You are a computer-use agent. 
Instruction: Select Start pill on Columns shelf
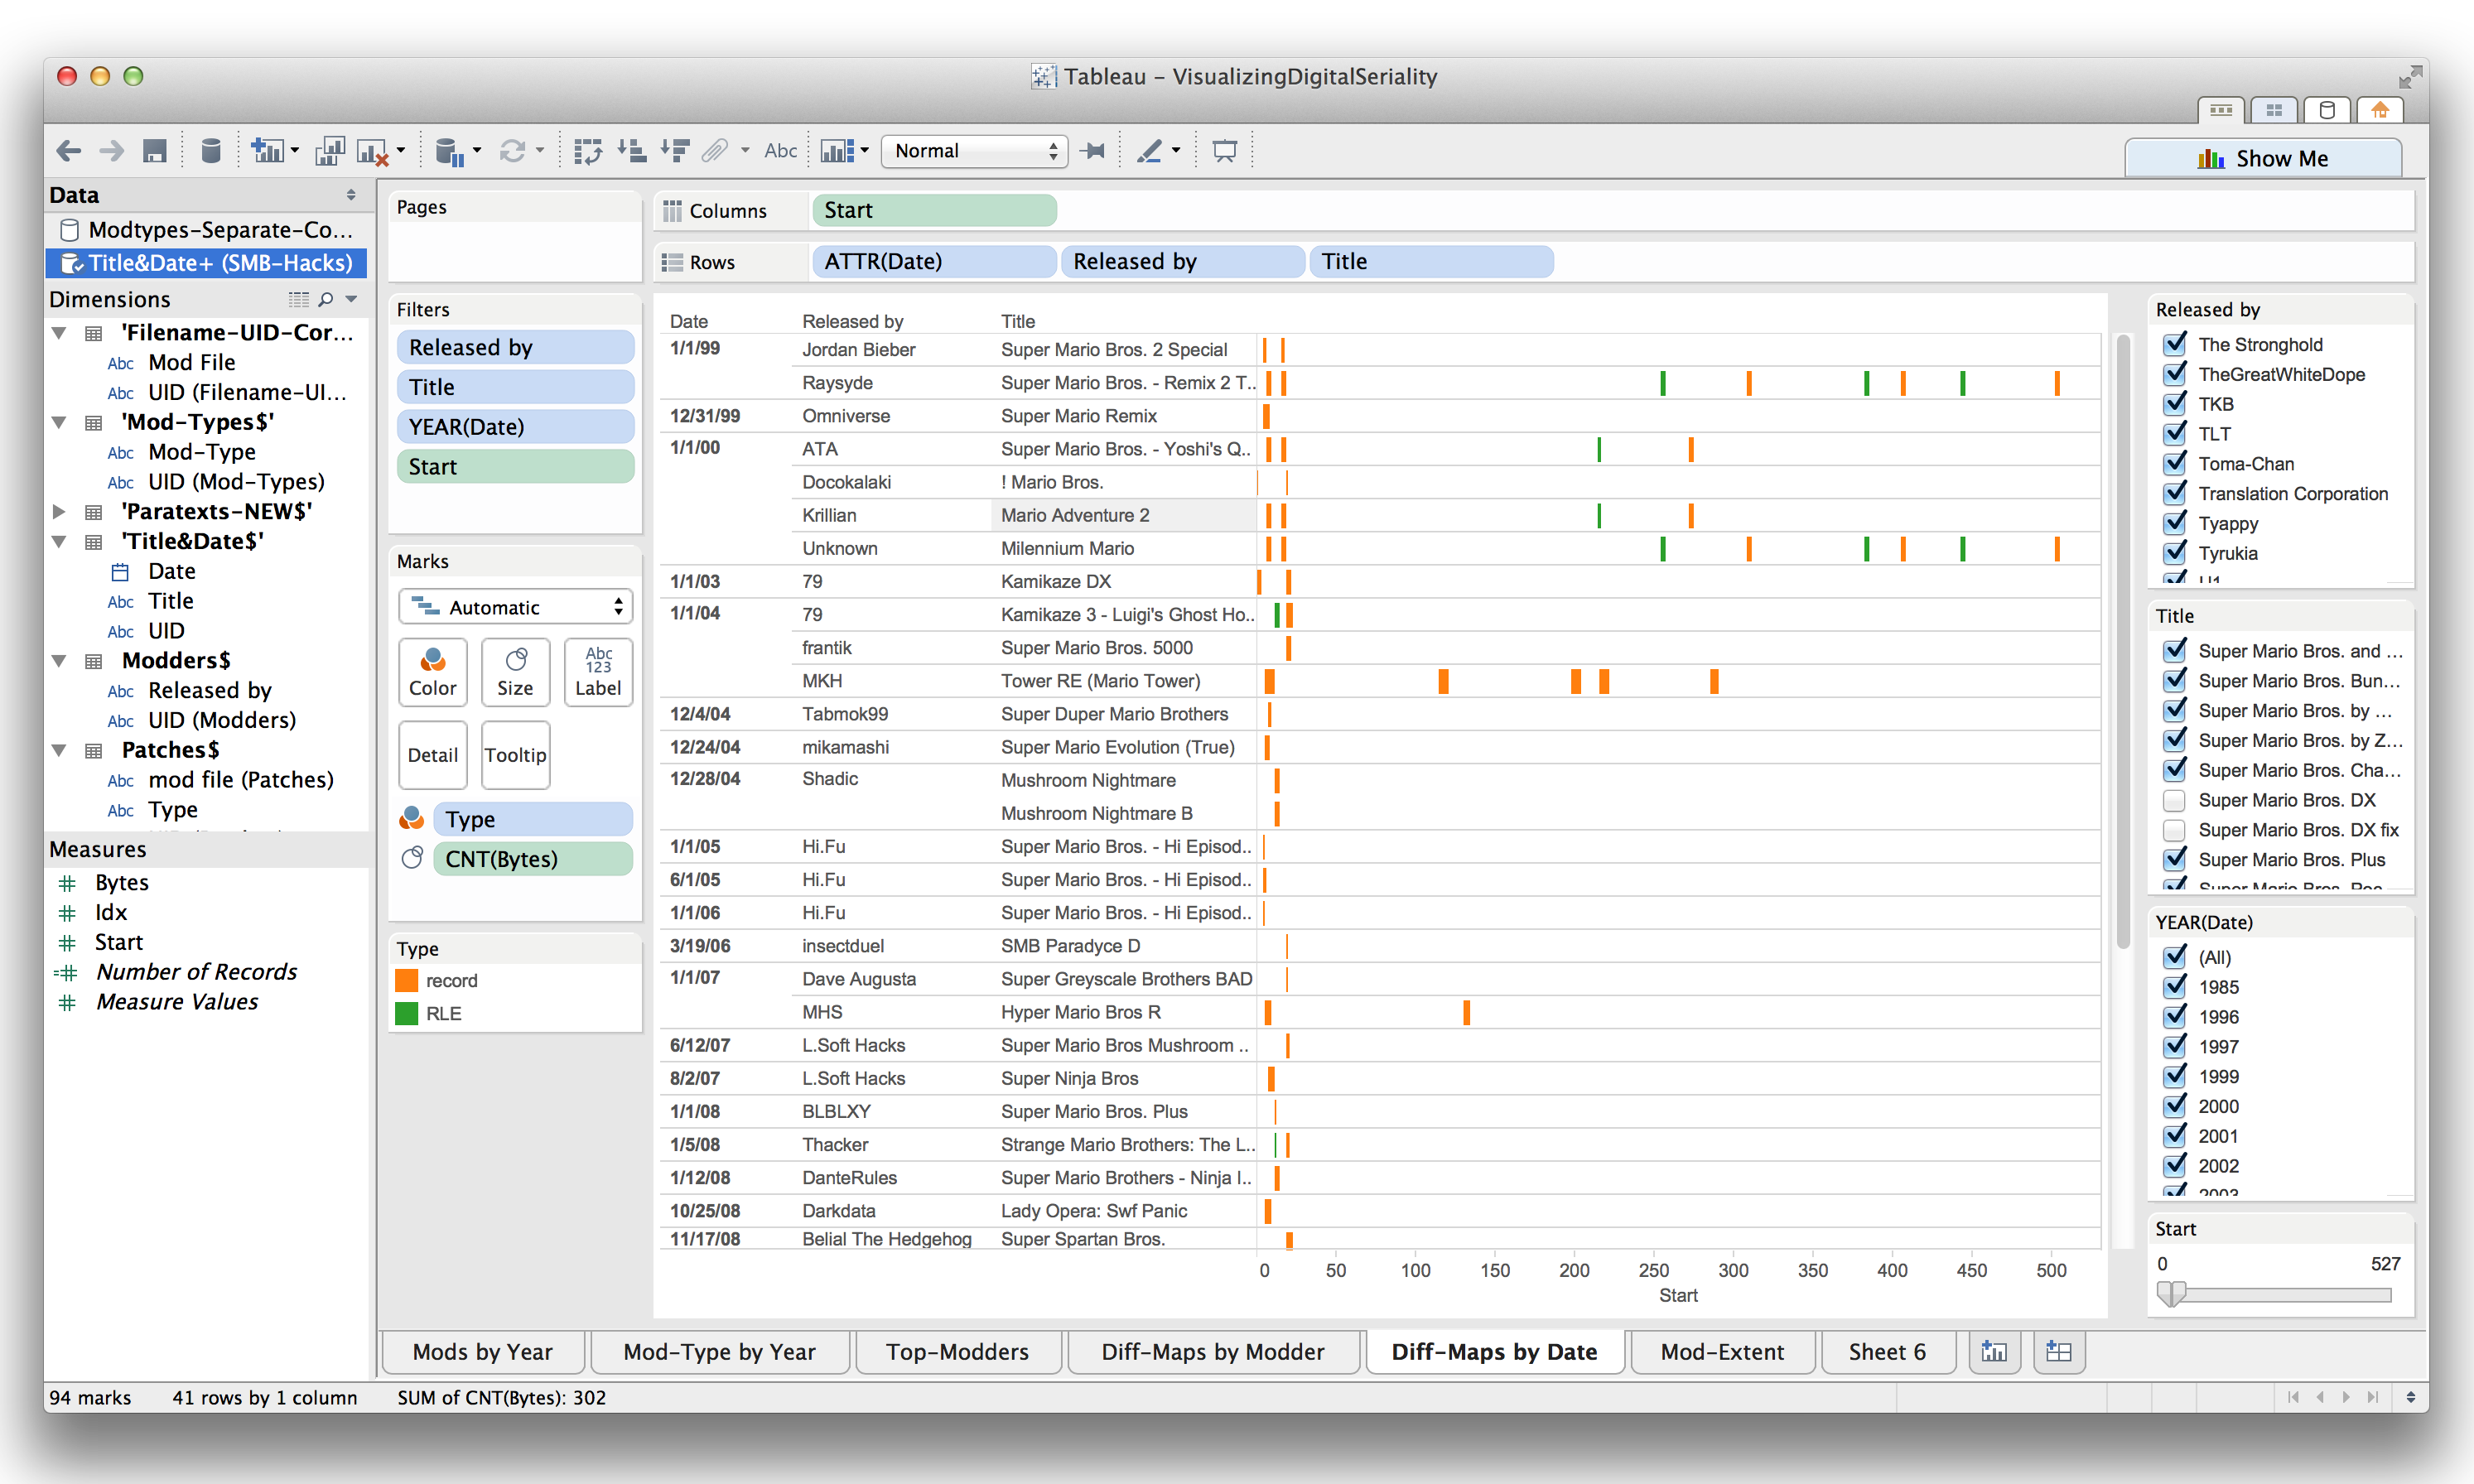934,210
